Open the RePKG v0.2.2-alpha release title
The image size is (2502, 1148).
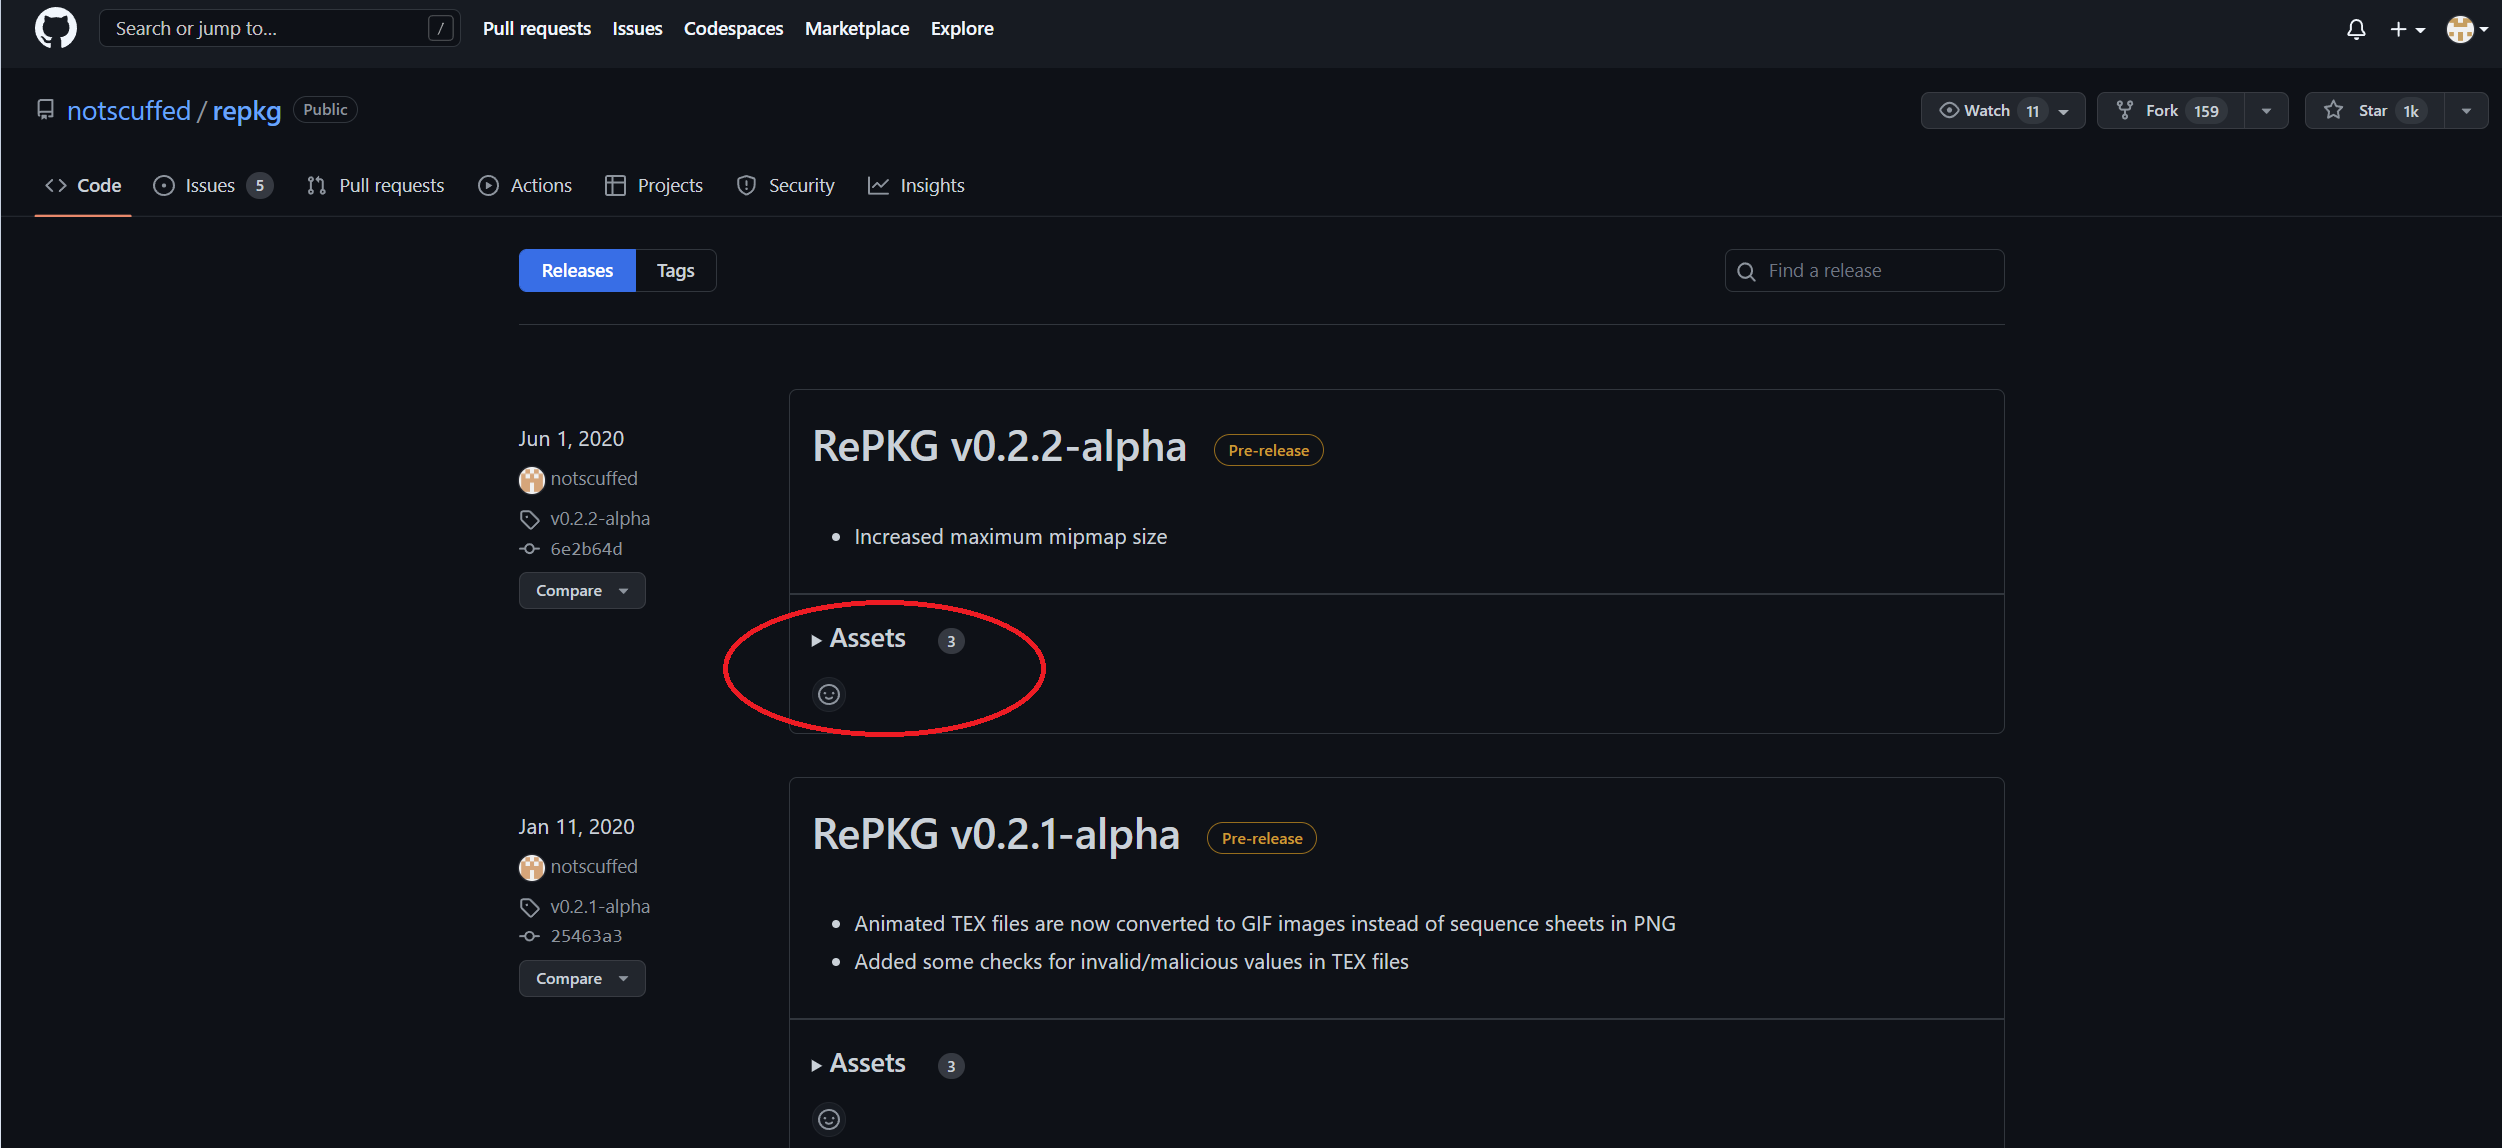tap(999, 446)
